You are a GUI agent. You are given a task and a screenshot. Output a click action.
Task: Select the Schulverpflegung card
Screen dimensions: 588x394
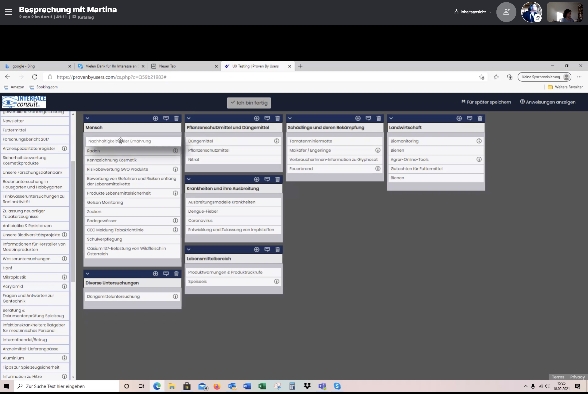pos(132,239)
